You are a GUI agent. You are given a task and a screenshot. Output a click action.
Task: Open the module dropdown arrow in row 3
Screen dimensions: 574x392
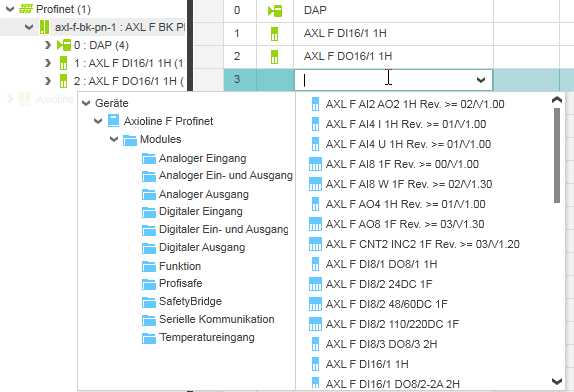(x=481, y=80)
